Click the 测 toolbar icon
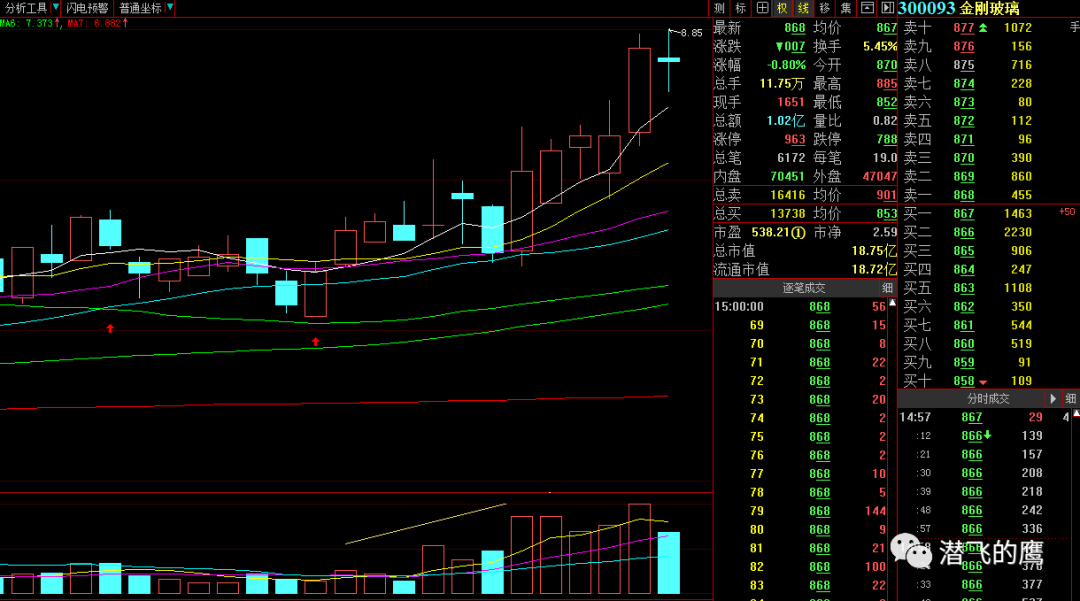 [720, 8]
